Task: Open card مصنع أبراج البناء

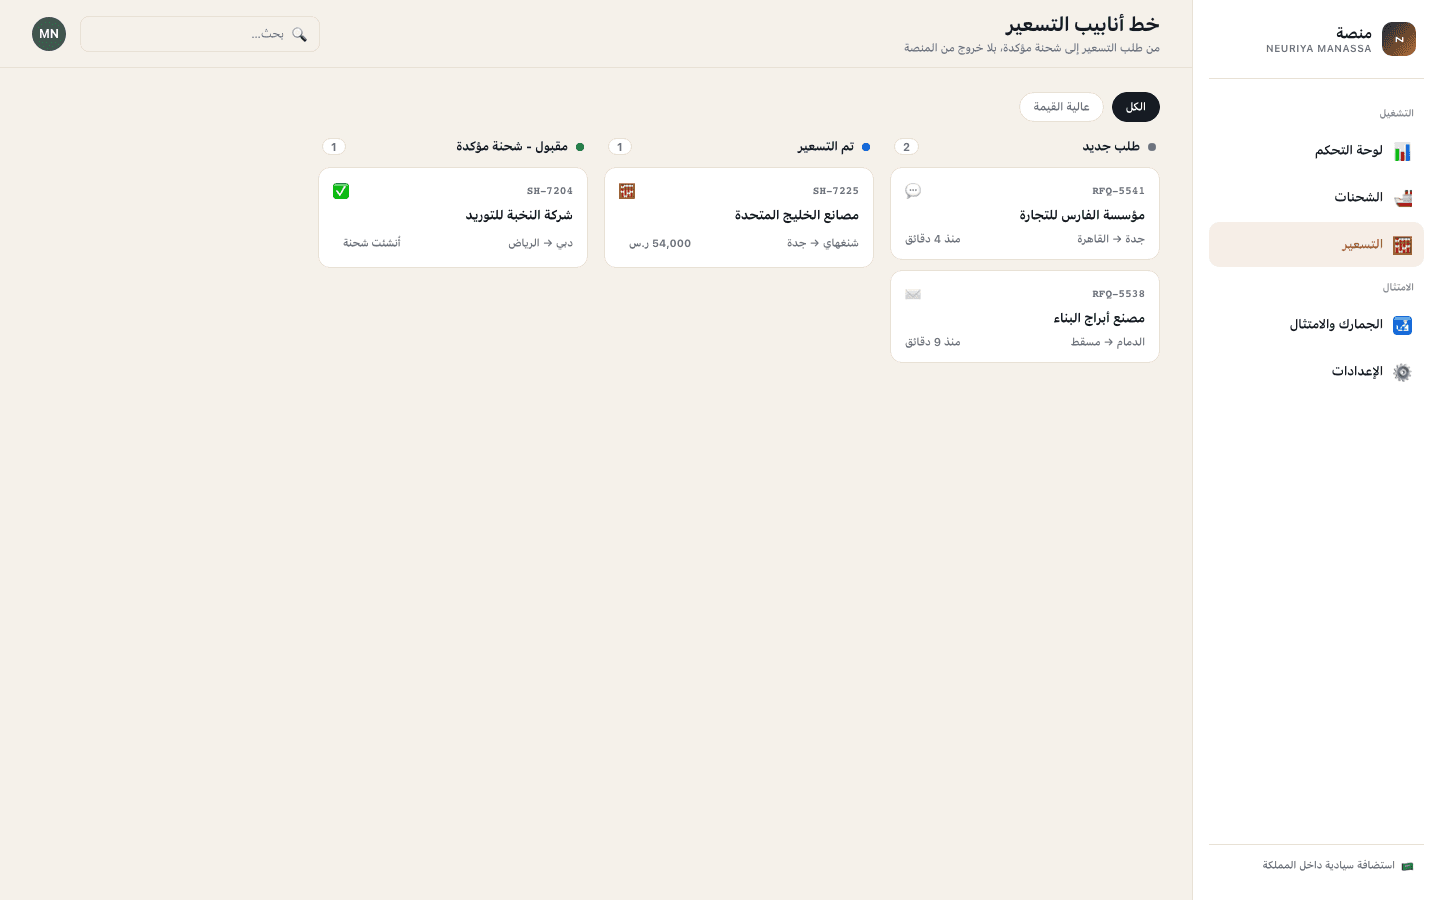Action: pos(1025,317)
